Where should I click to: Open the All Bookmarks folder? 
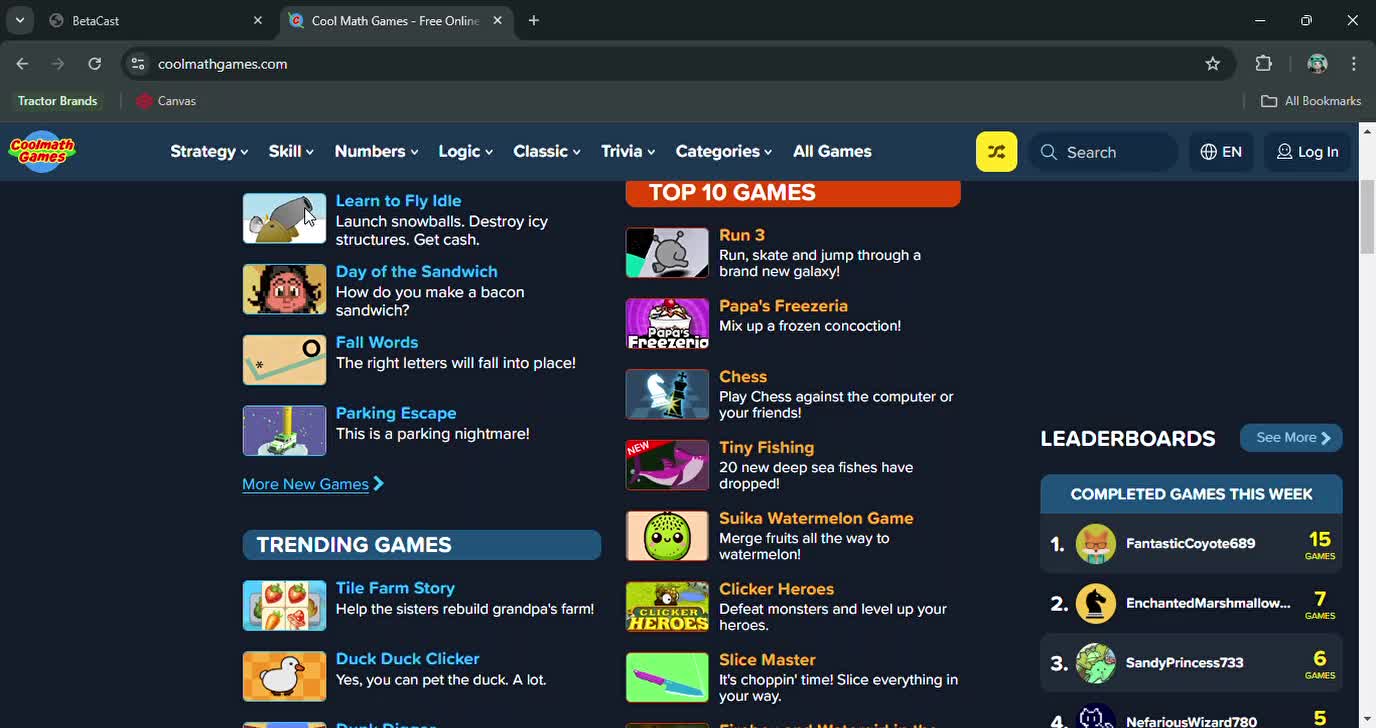pos(1311,101)
